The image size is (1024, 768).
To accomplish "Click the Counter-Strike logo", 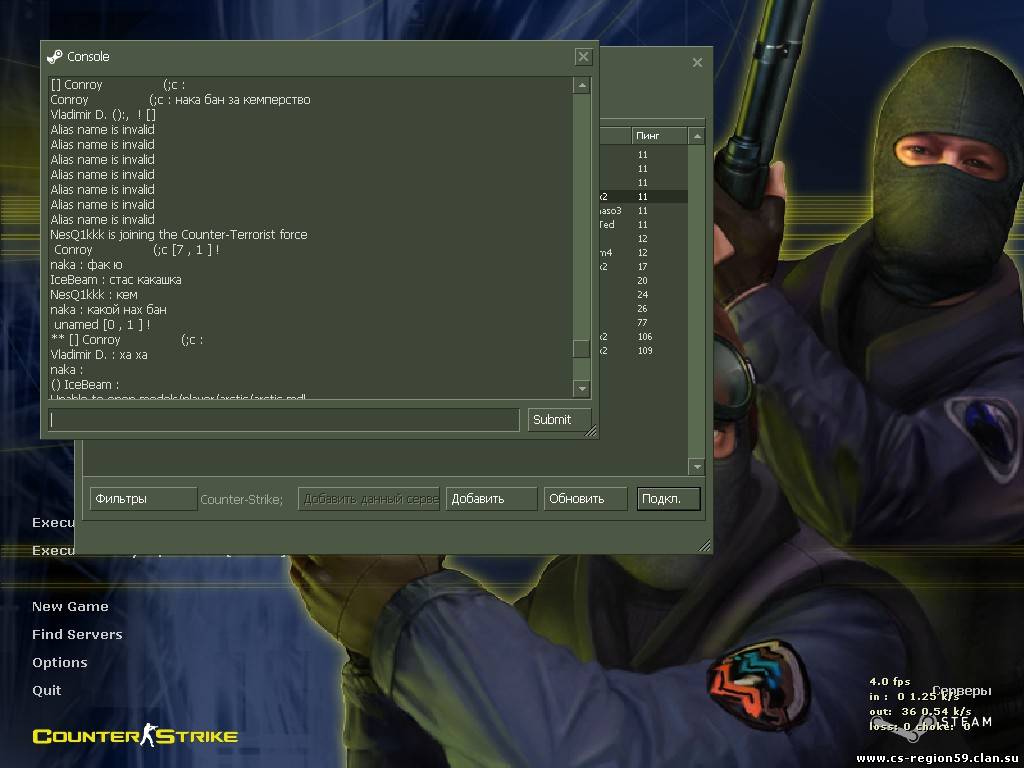I will point(135,736).
